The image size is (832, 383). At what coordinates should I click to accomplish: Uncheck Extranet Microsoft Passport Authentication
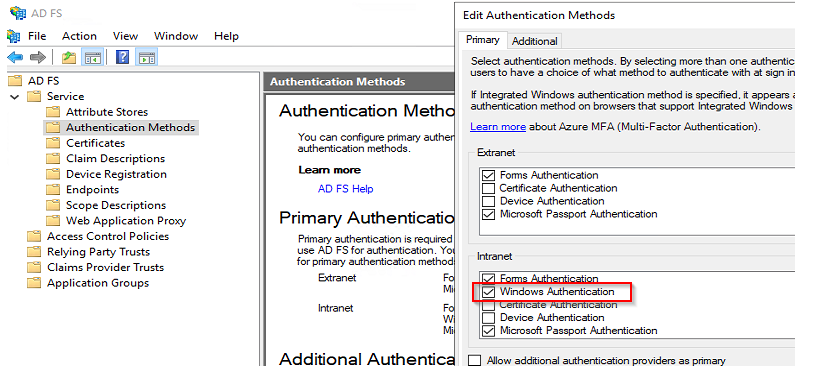pos(489,214)
